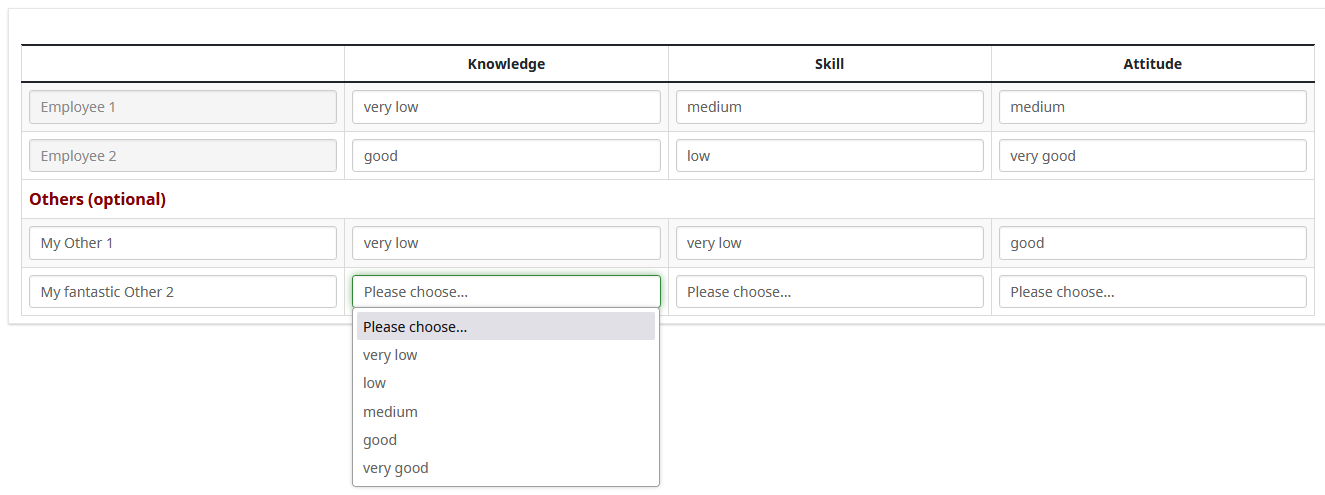Open Employee 2 Attitude dropdown

tap(1152, 156)
